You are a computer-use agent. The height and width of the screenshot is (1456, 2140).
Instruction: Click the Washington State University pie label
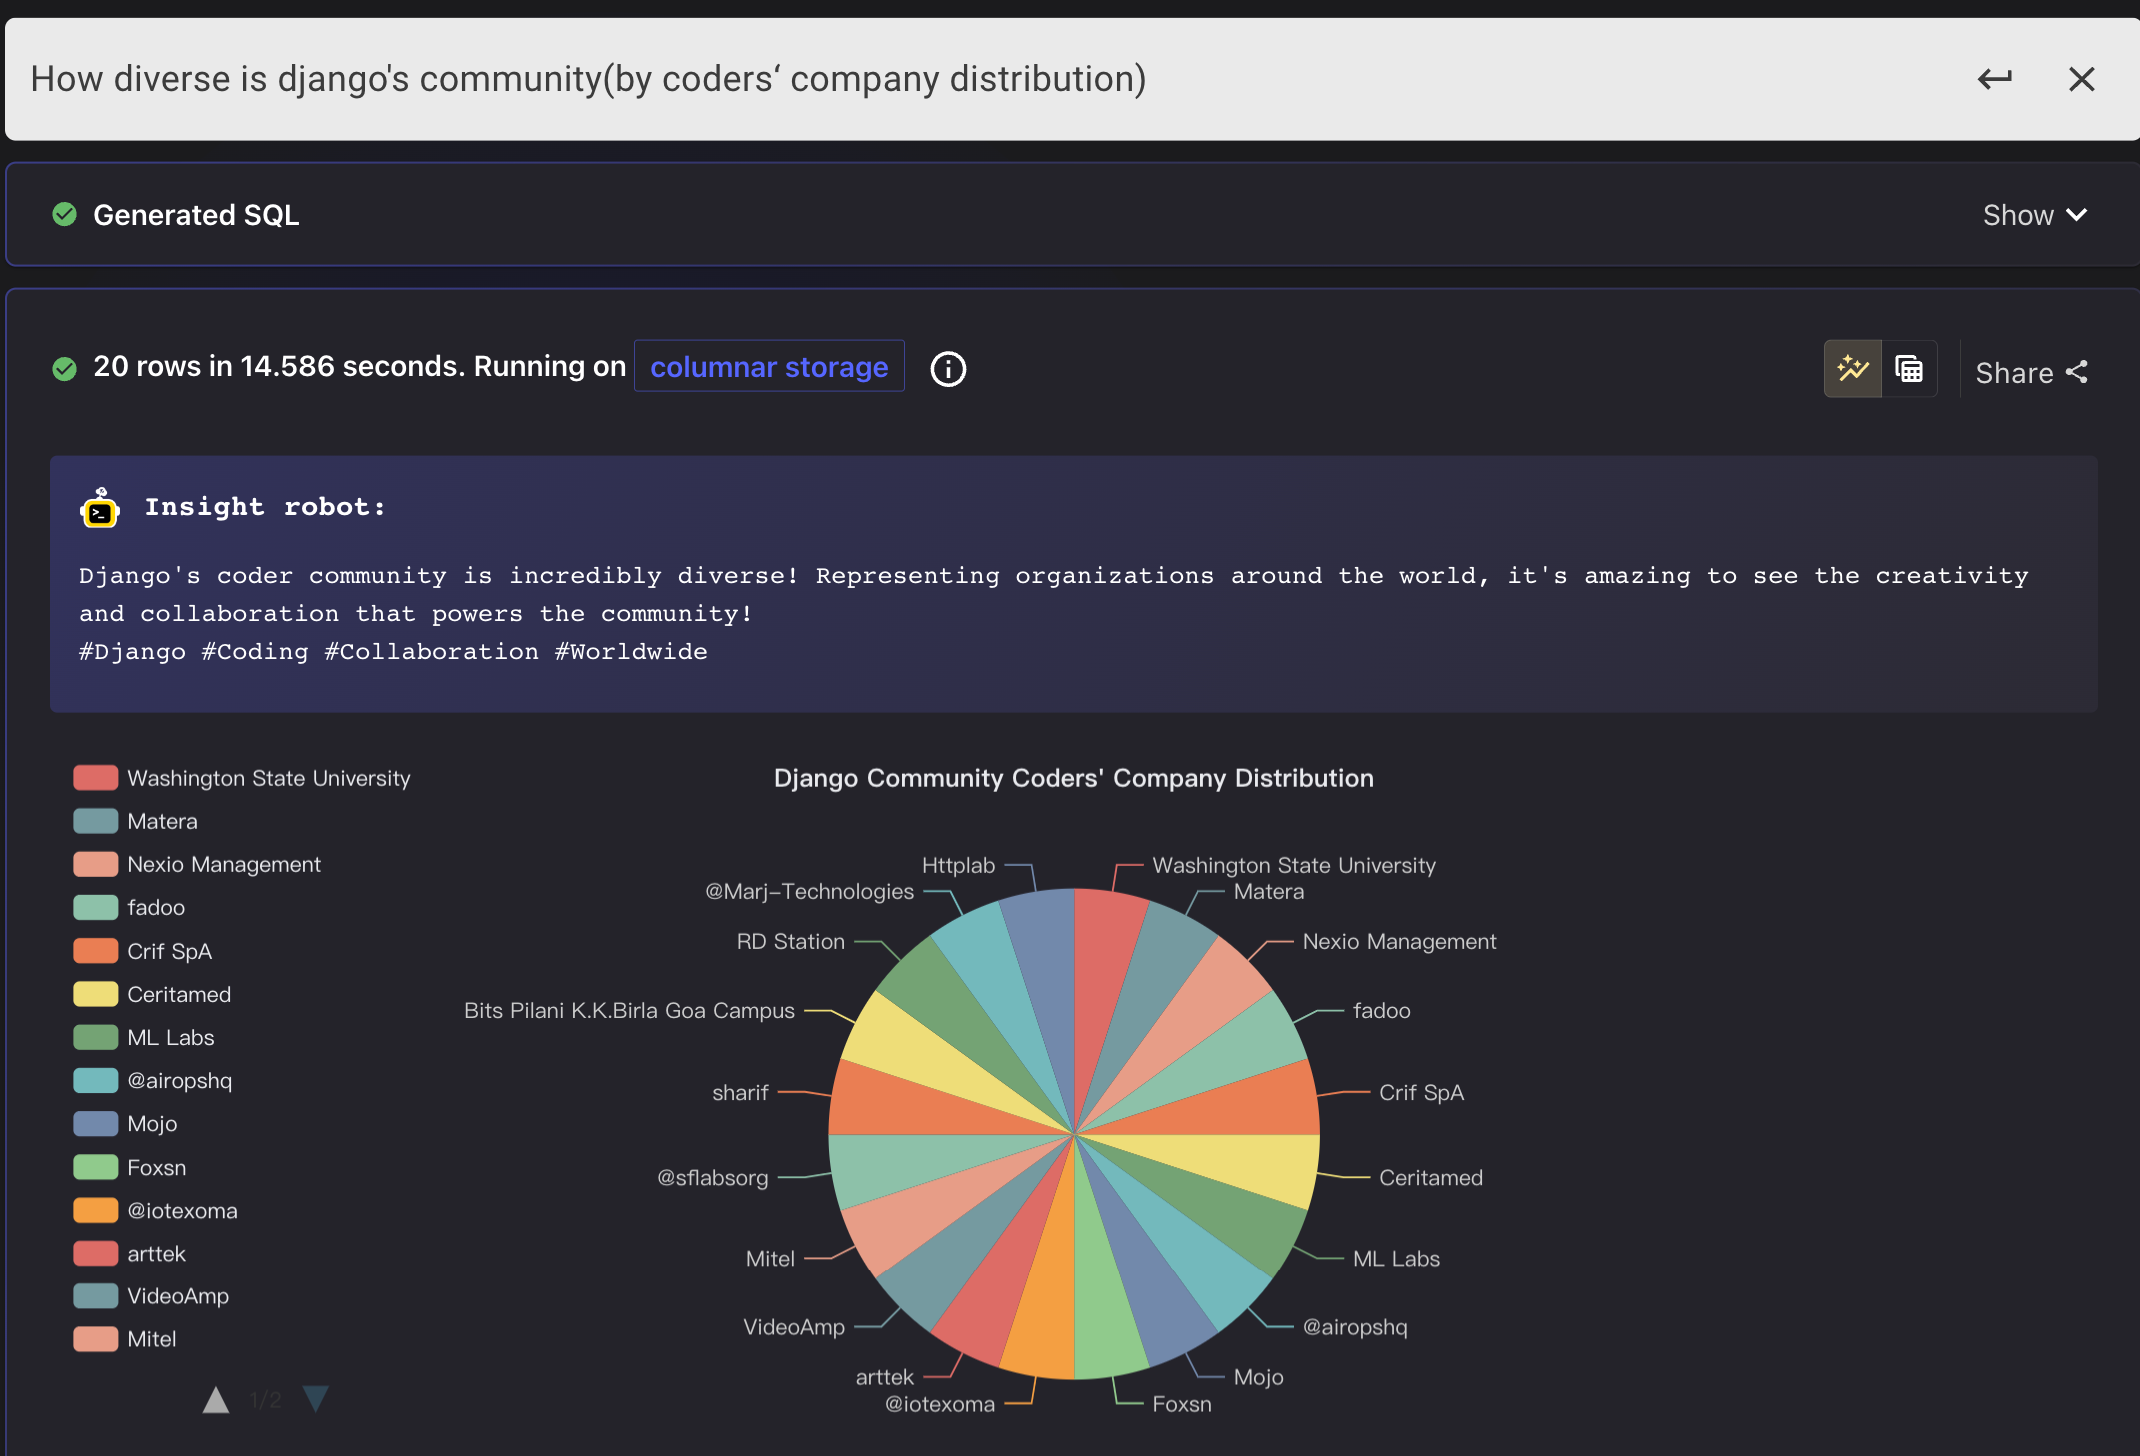coord(1294,865)
